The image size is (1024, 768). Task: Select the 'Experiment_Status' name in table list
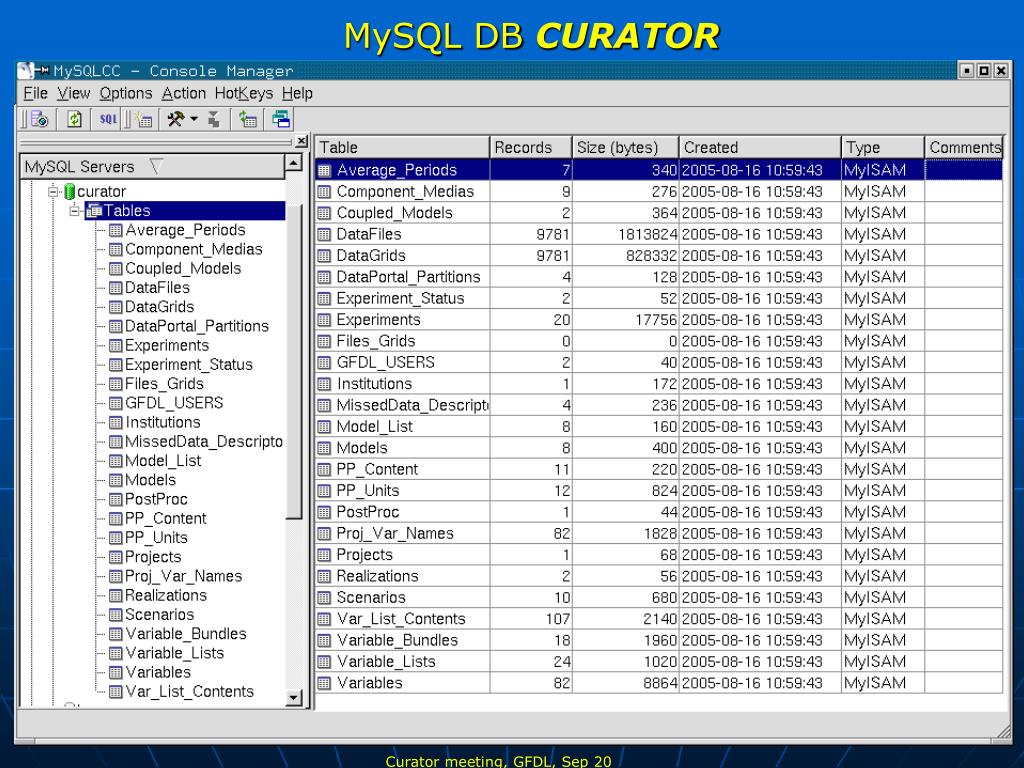pyautogui.click(x=400, y=299)
